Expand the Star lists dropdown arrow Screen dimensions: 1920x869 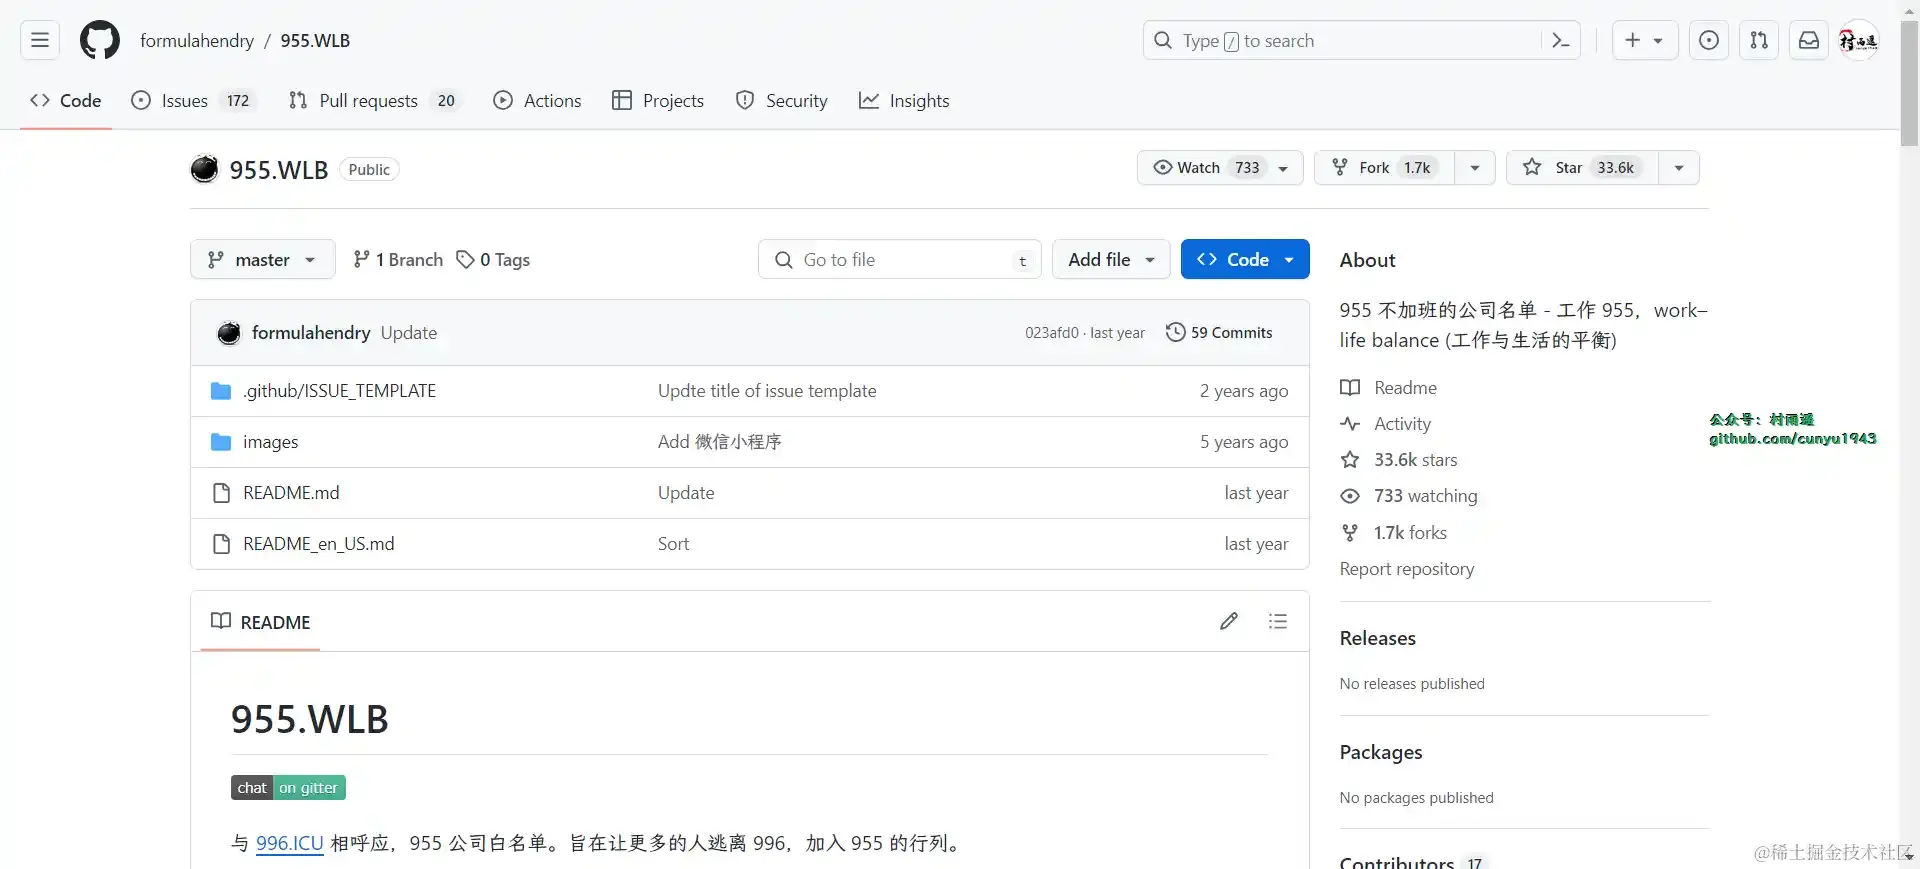pyautogui.click(x=1679, y=168)
